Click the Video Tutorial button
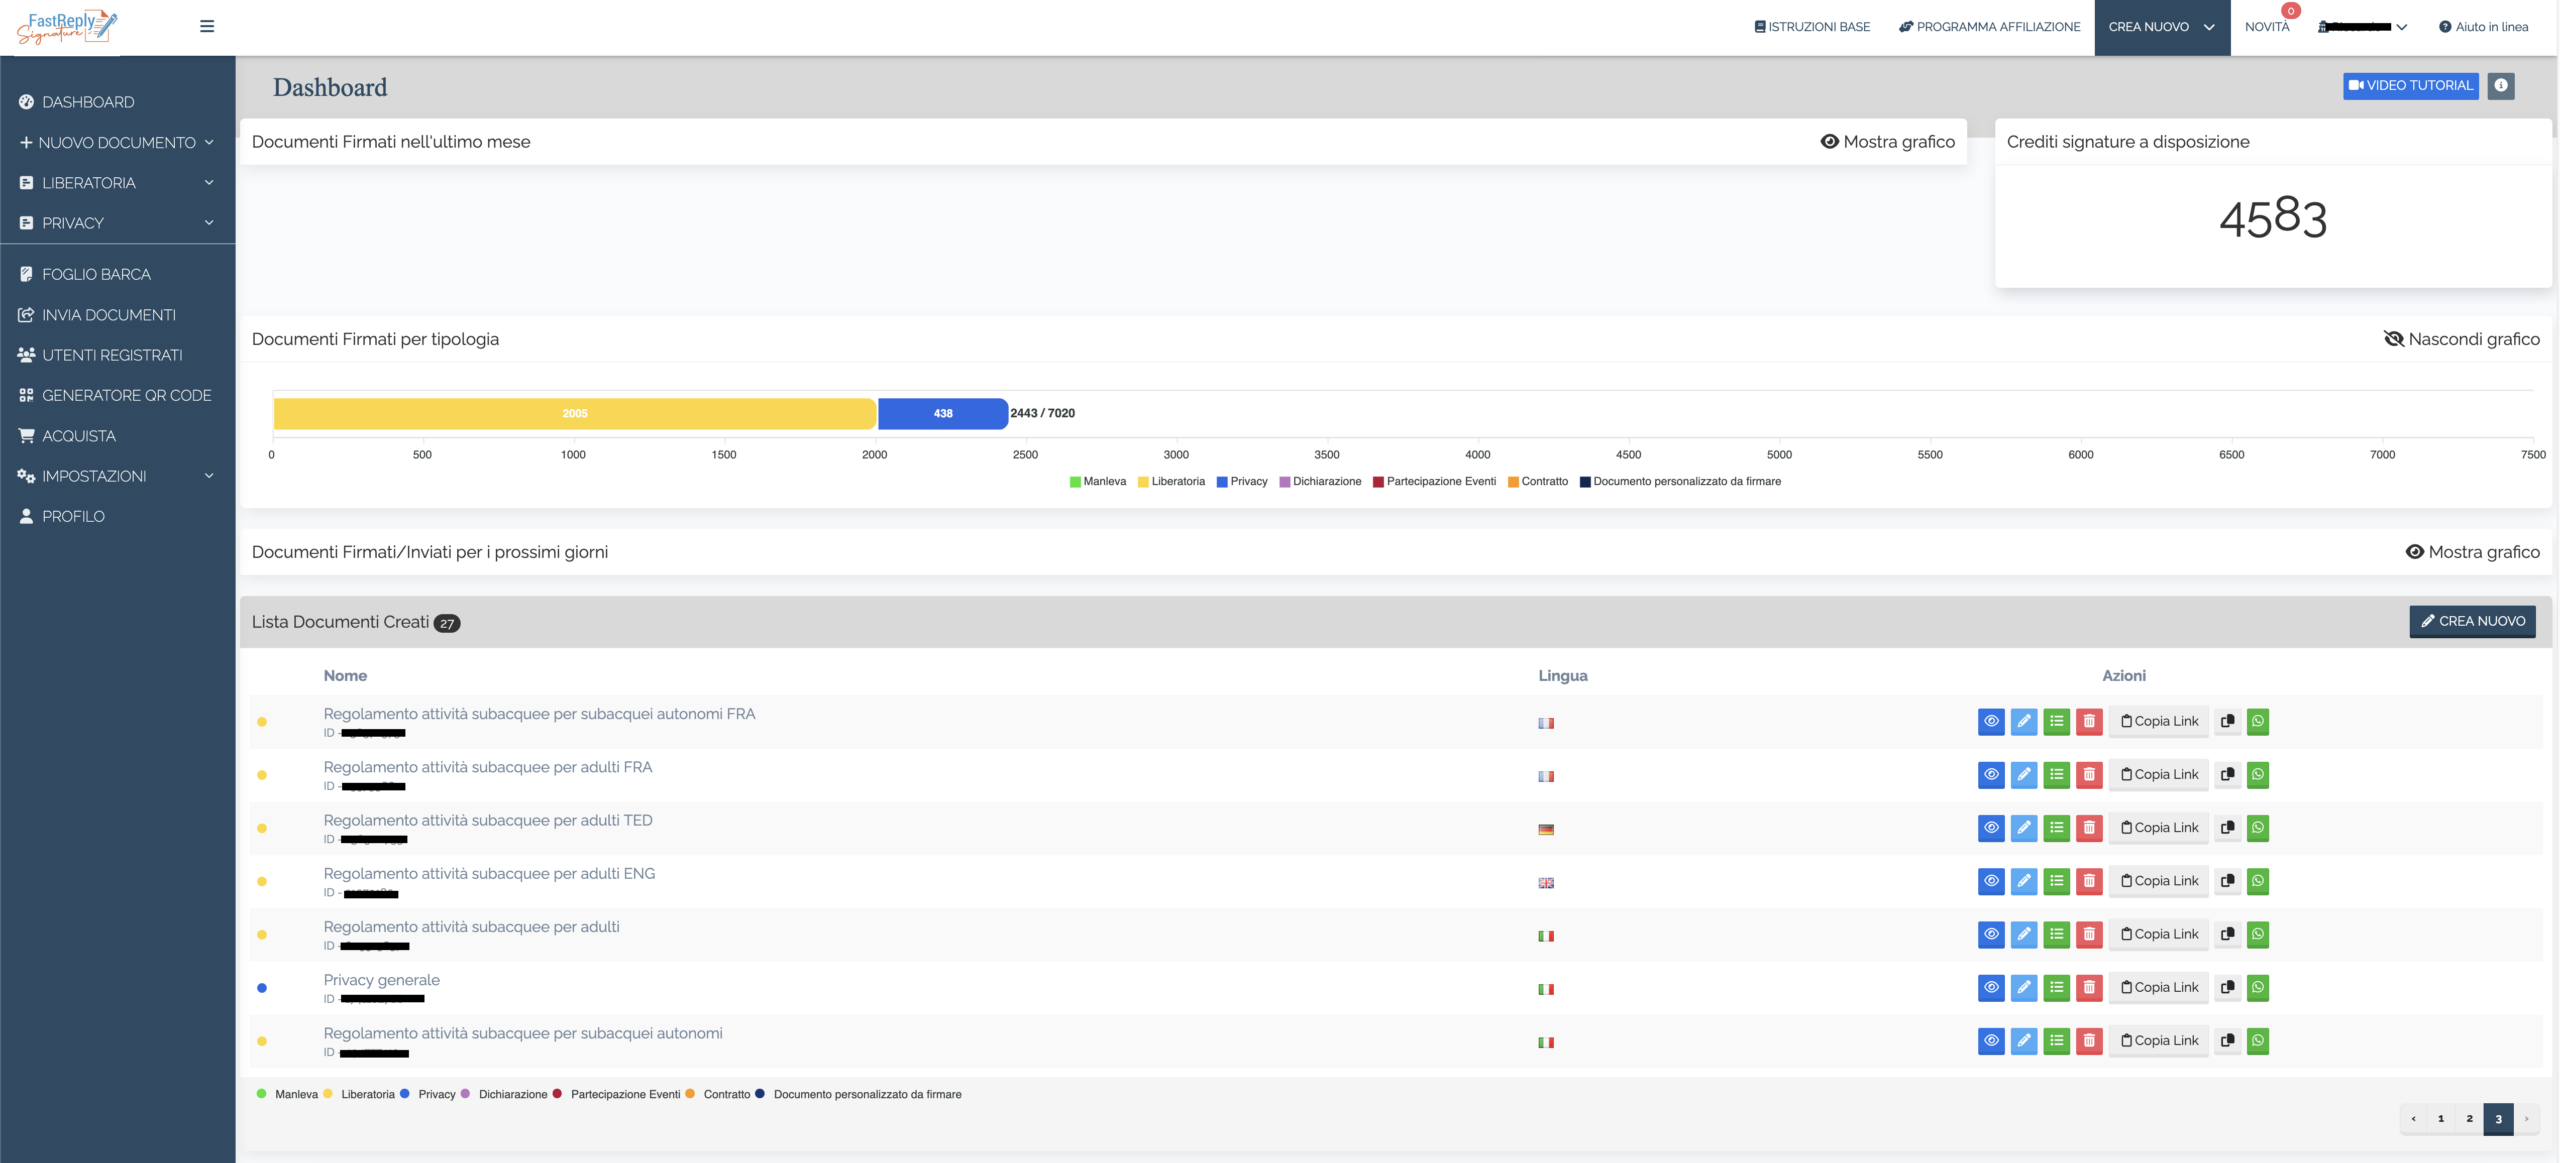 [2410, 86]
